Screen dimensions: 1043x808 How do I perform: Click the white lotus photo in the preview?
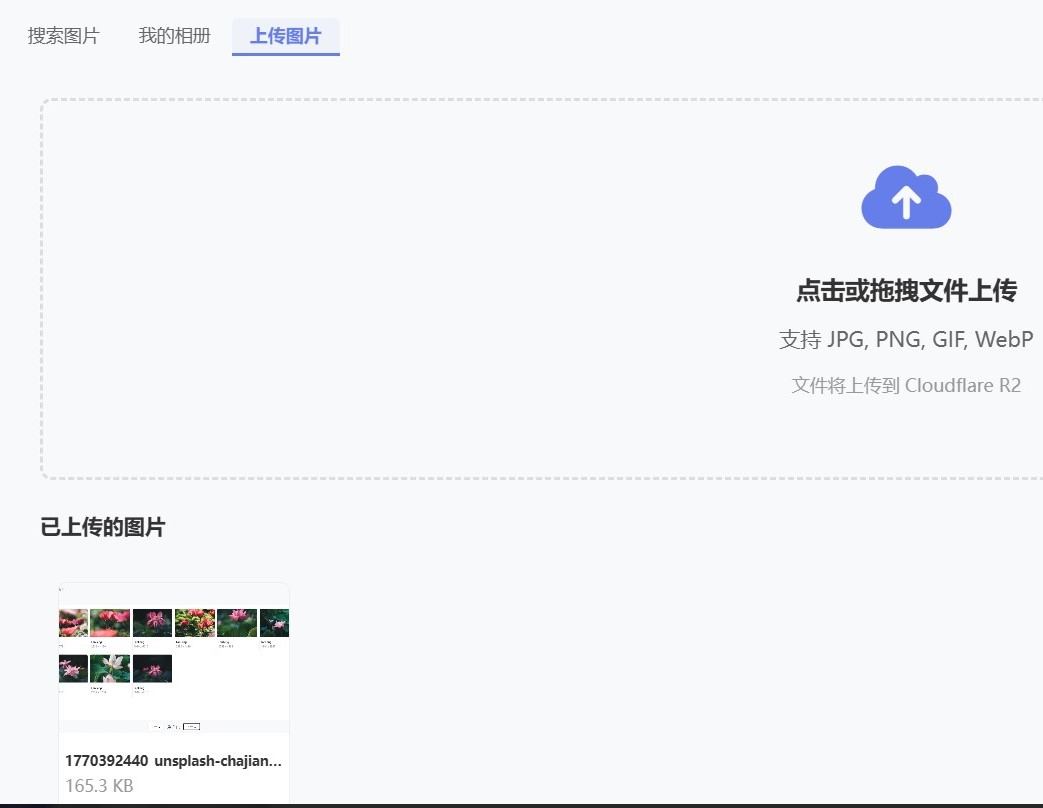[x=110, y=668]
